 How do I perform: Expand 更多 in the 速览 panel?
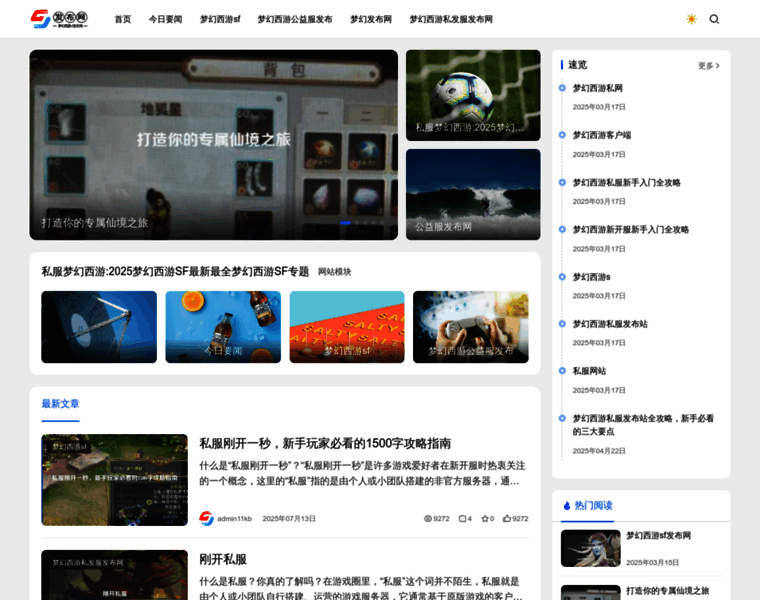point(709,65)
